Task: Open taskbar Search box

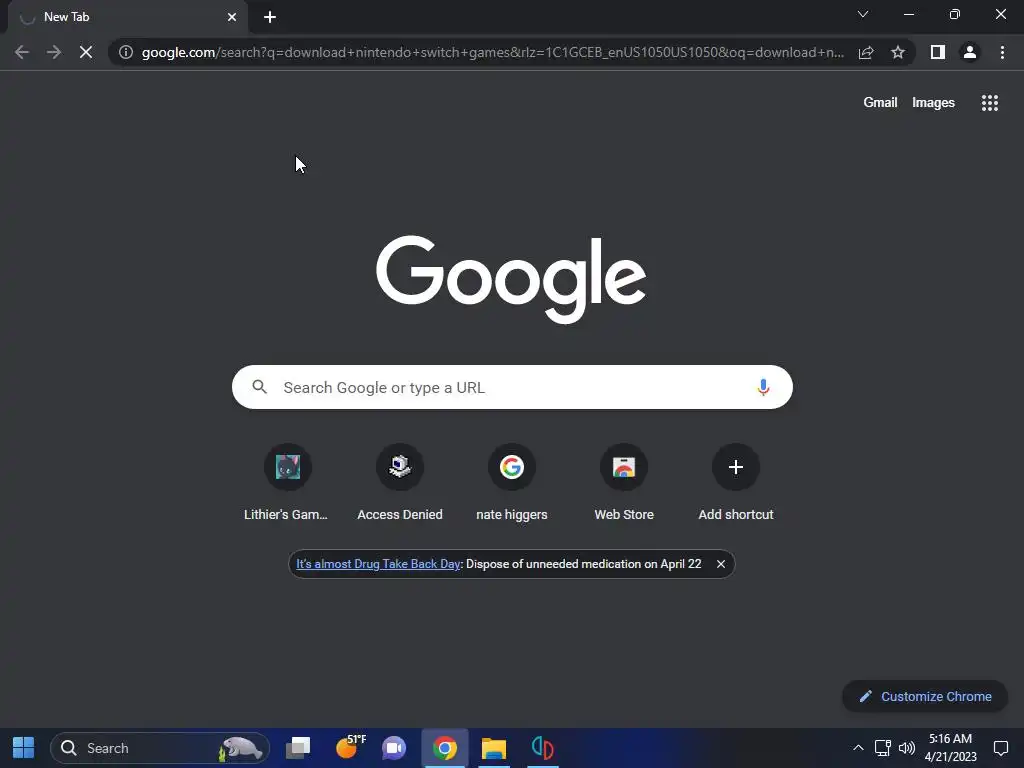Action: point(160,748)
